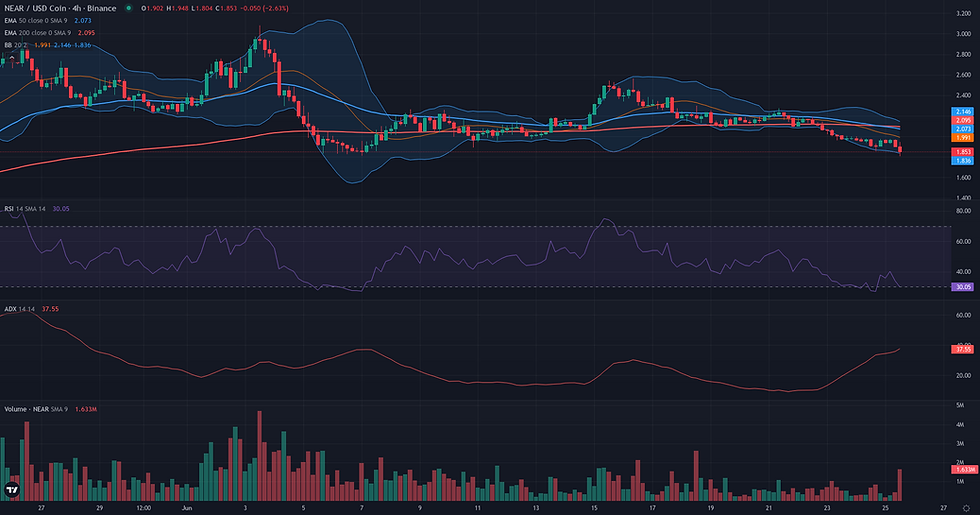The width and height of the screenshot is (980, 515).
Task: Click the High value 1.948
Action: click(181, 8)
